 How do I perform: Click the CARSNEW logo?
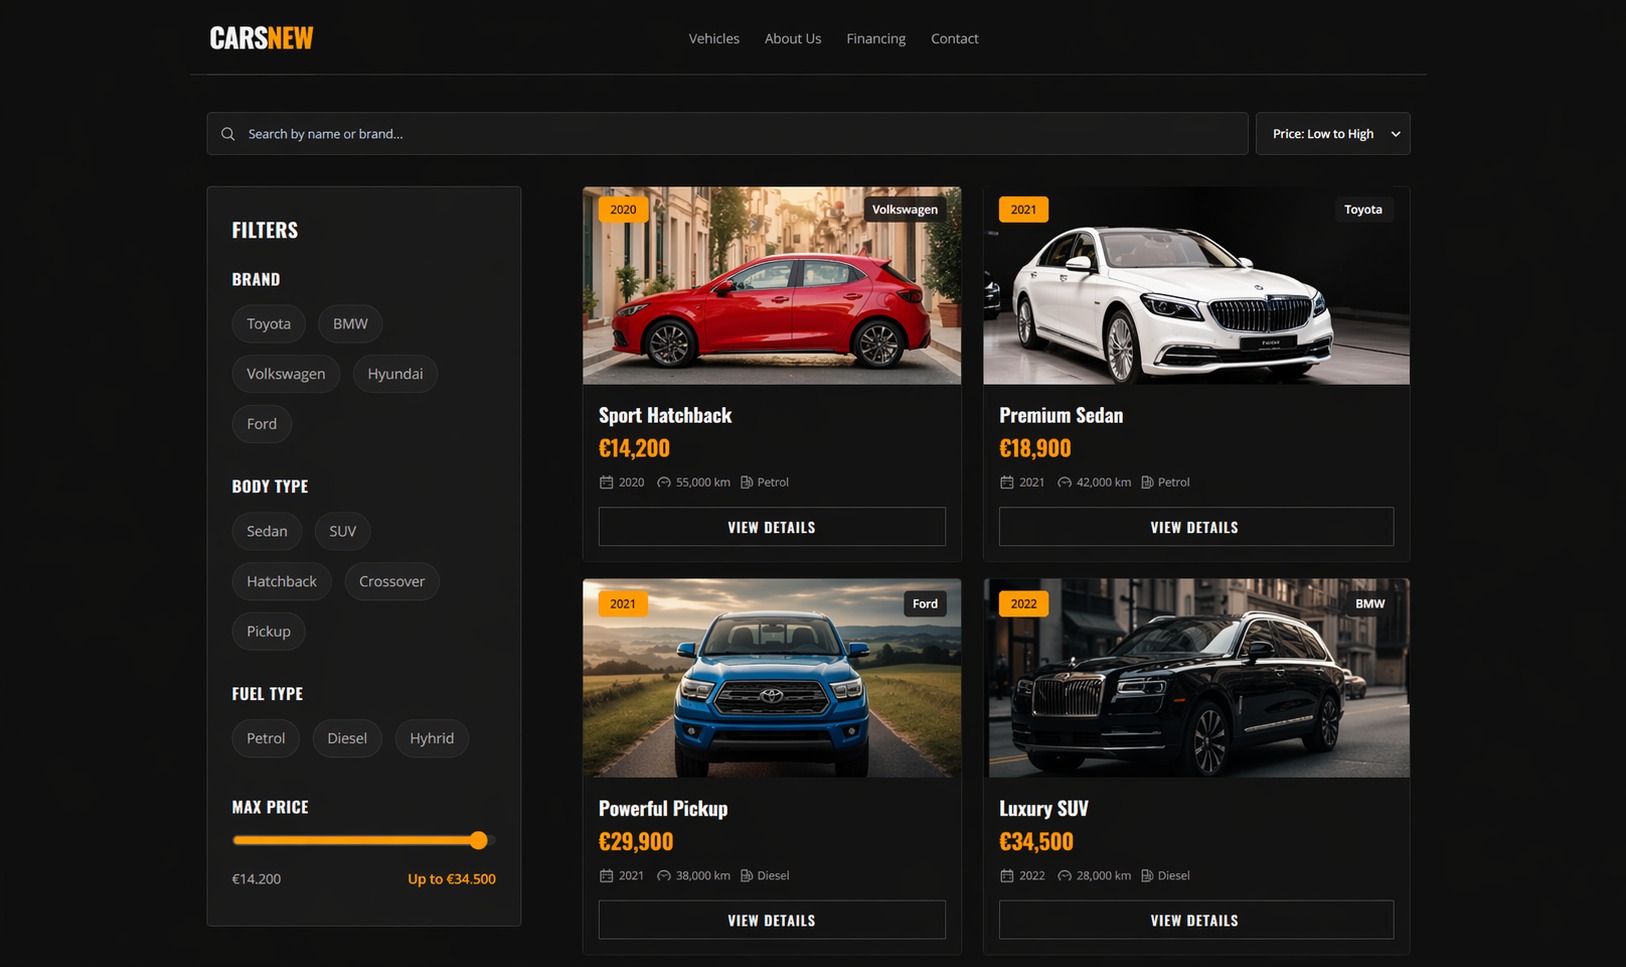click(261, 38)
